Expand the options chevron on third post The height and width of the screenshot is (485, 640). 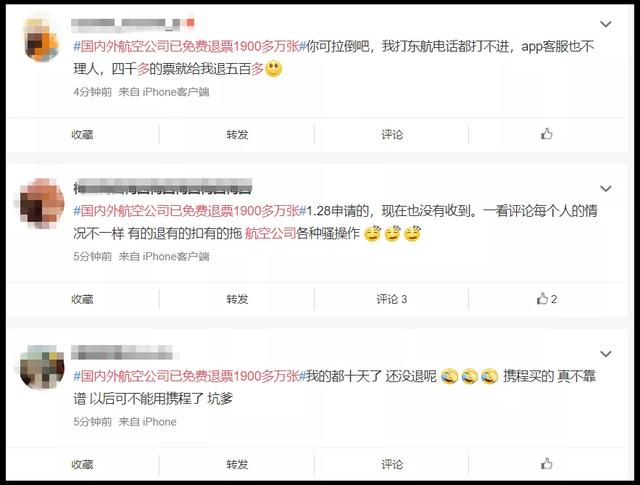tap(606, 354)
